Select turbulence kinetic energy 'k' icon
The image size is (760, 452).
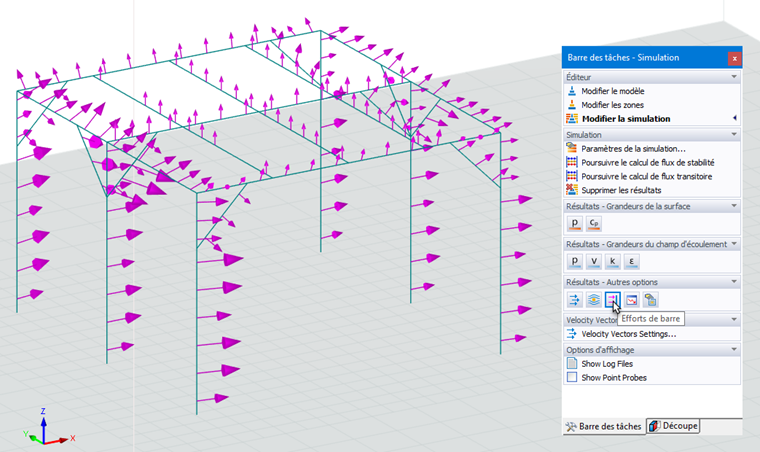tap(613, 261)
